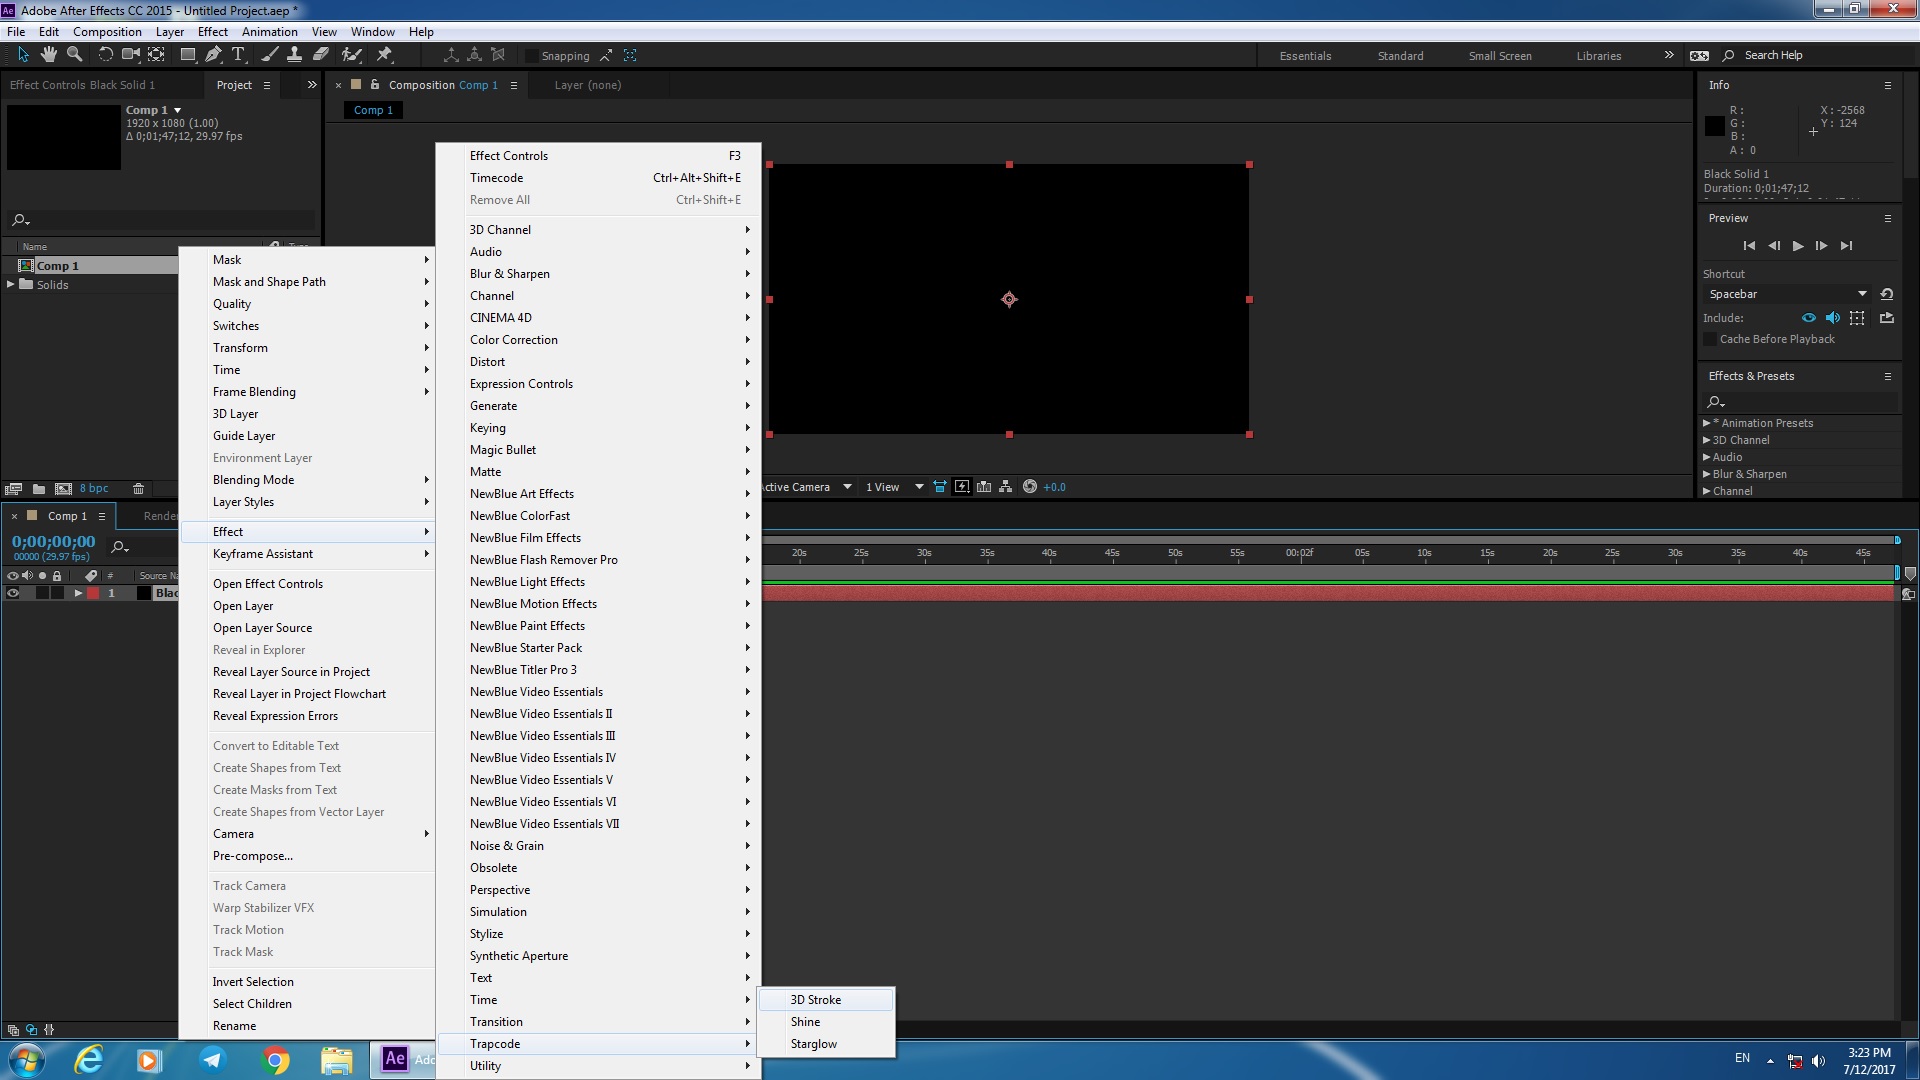Play the preview
1920x1080 pixels.
1798,246
